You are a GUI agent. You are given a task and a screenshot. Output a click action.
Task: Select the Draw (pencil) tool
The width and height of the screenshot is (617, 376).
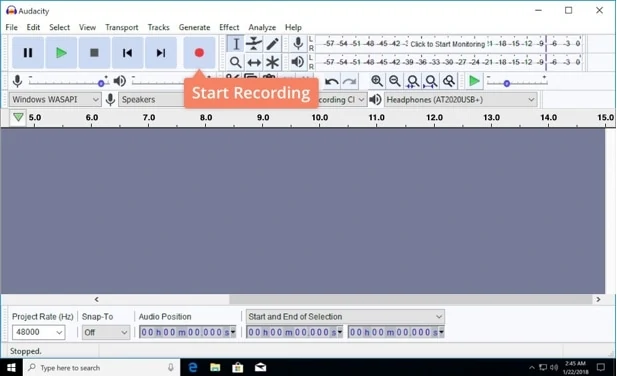point(272,44)
